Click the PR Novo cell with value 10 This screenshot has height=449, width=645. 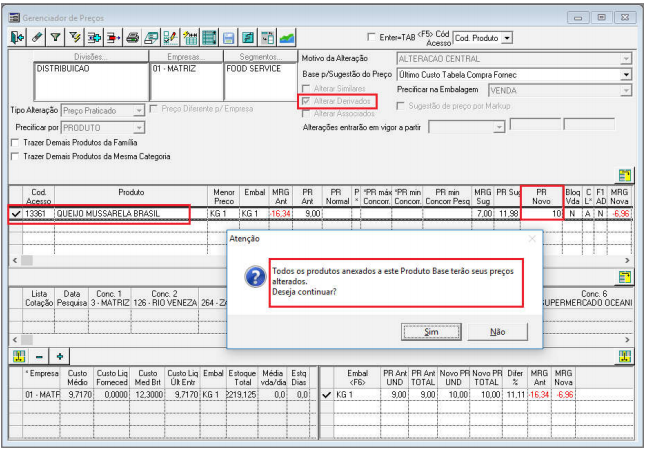pos(541,214)
